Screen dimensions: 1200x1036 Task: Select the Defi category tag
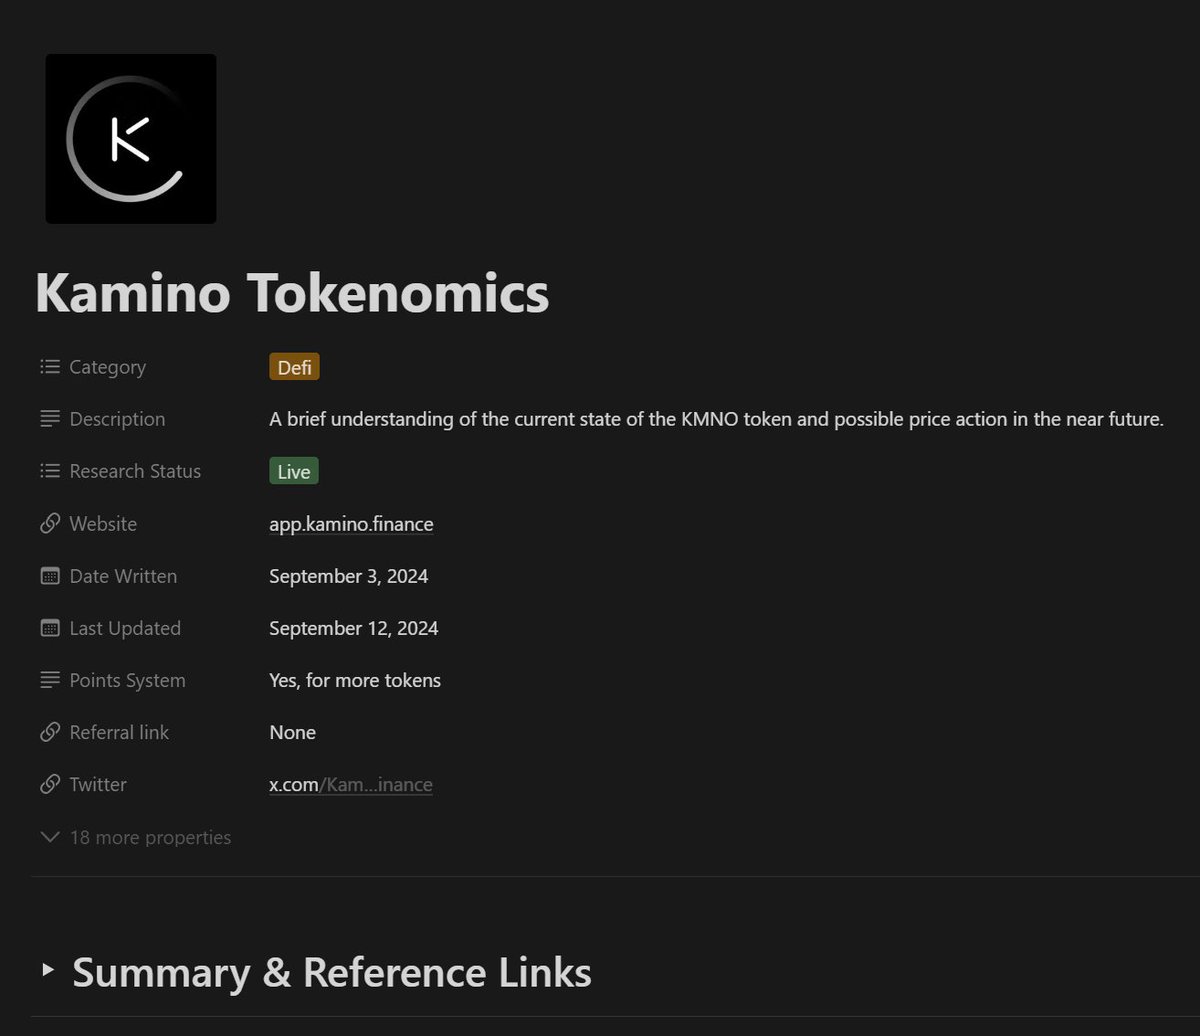coord(294,367)
